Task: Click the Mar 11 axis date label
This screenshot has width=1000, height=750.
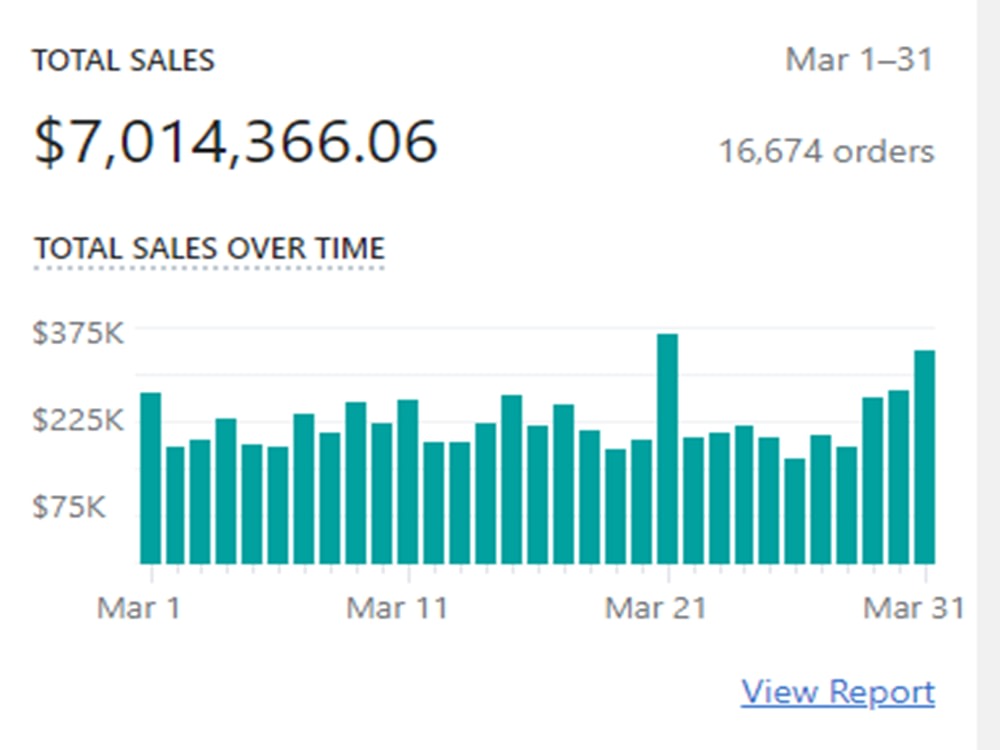Action: pyautogui.click(x=397, y=608)
